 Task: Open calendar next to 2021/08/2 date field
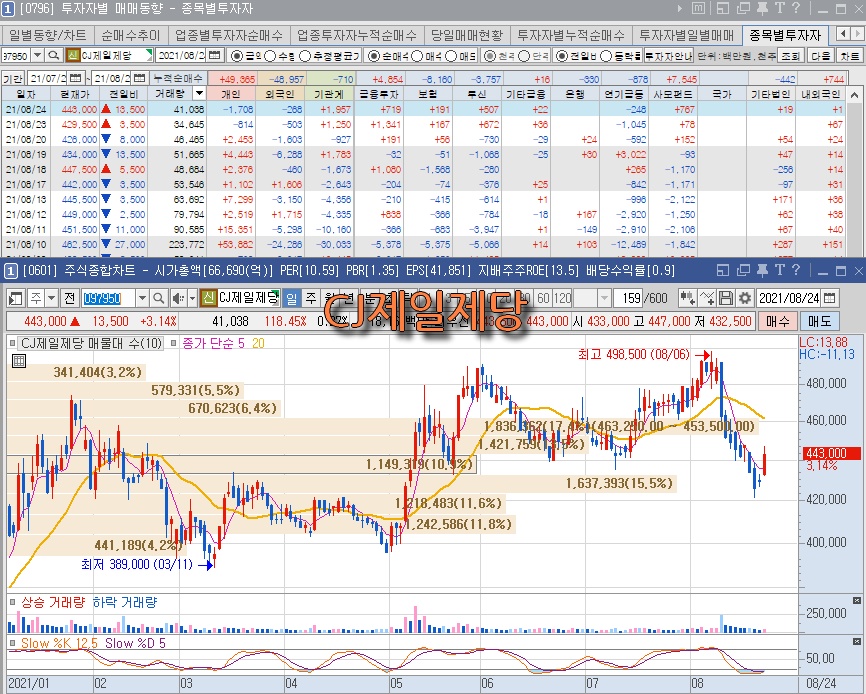215,55
